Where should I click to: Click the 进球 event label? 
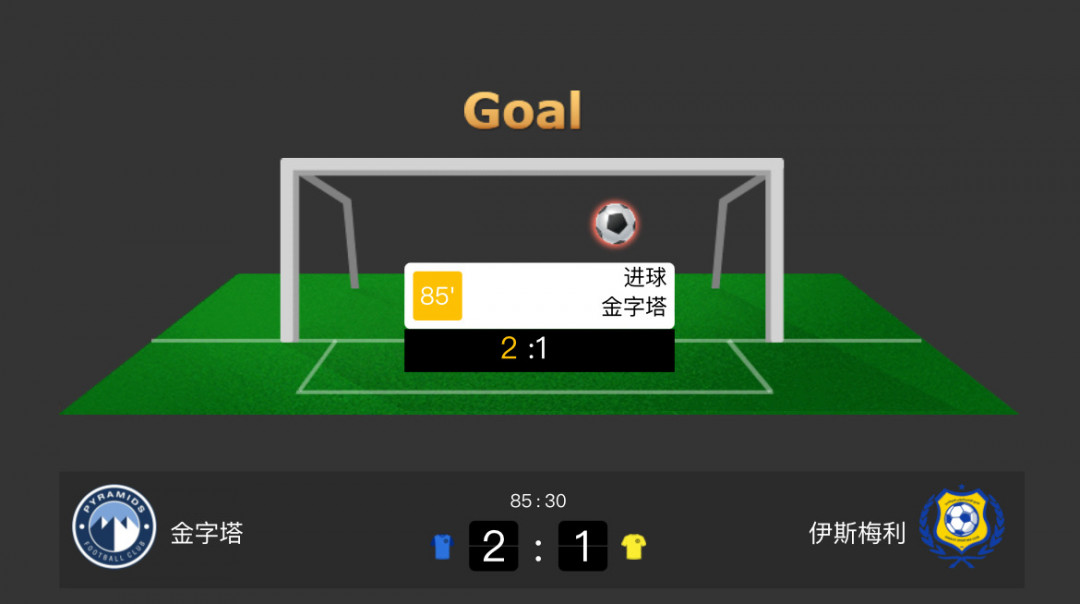click(645, 278)
